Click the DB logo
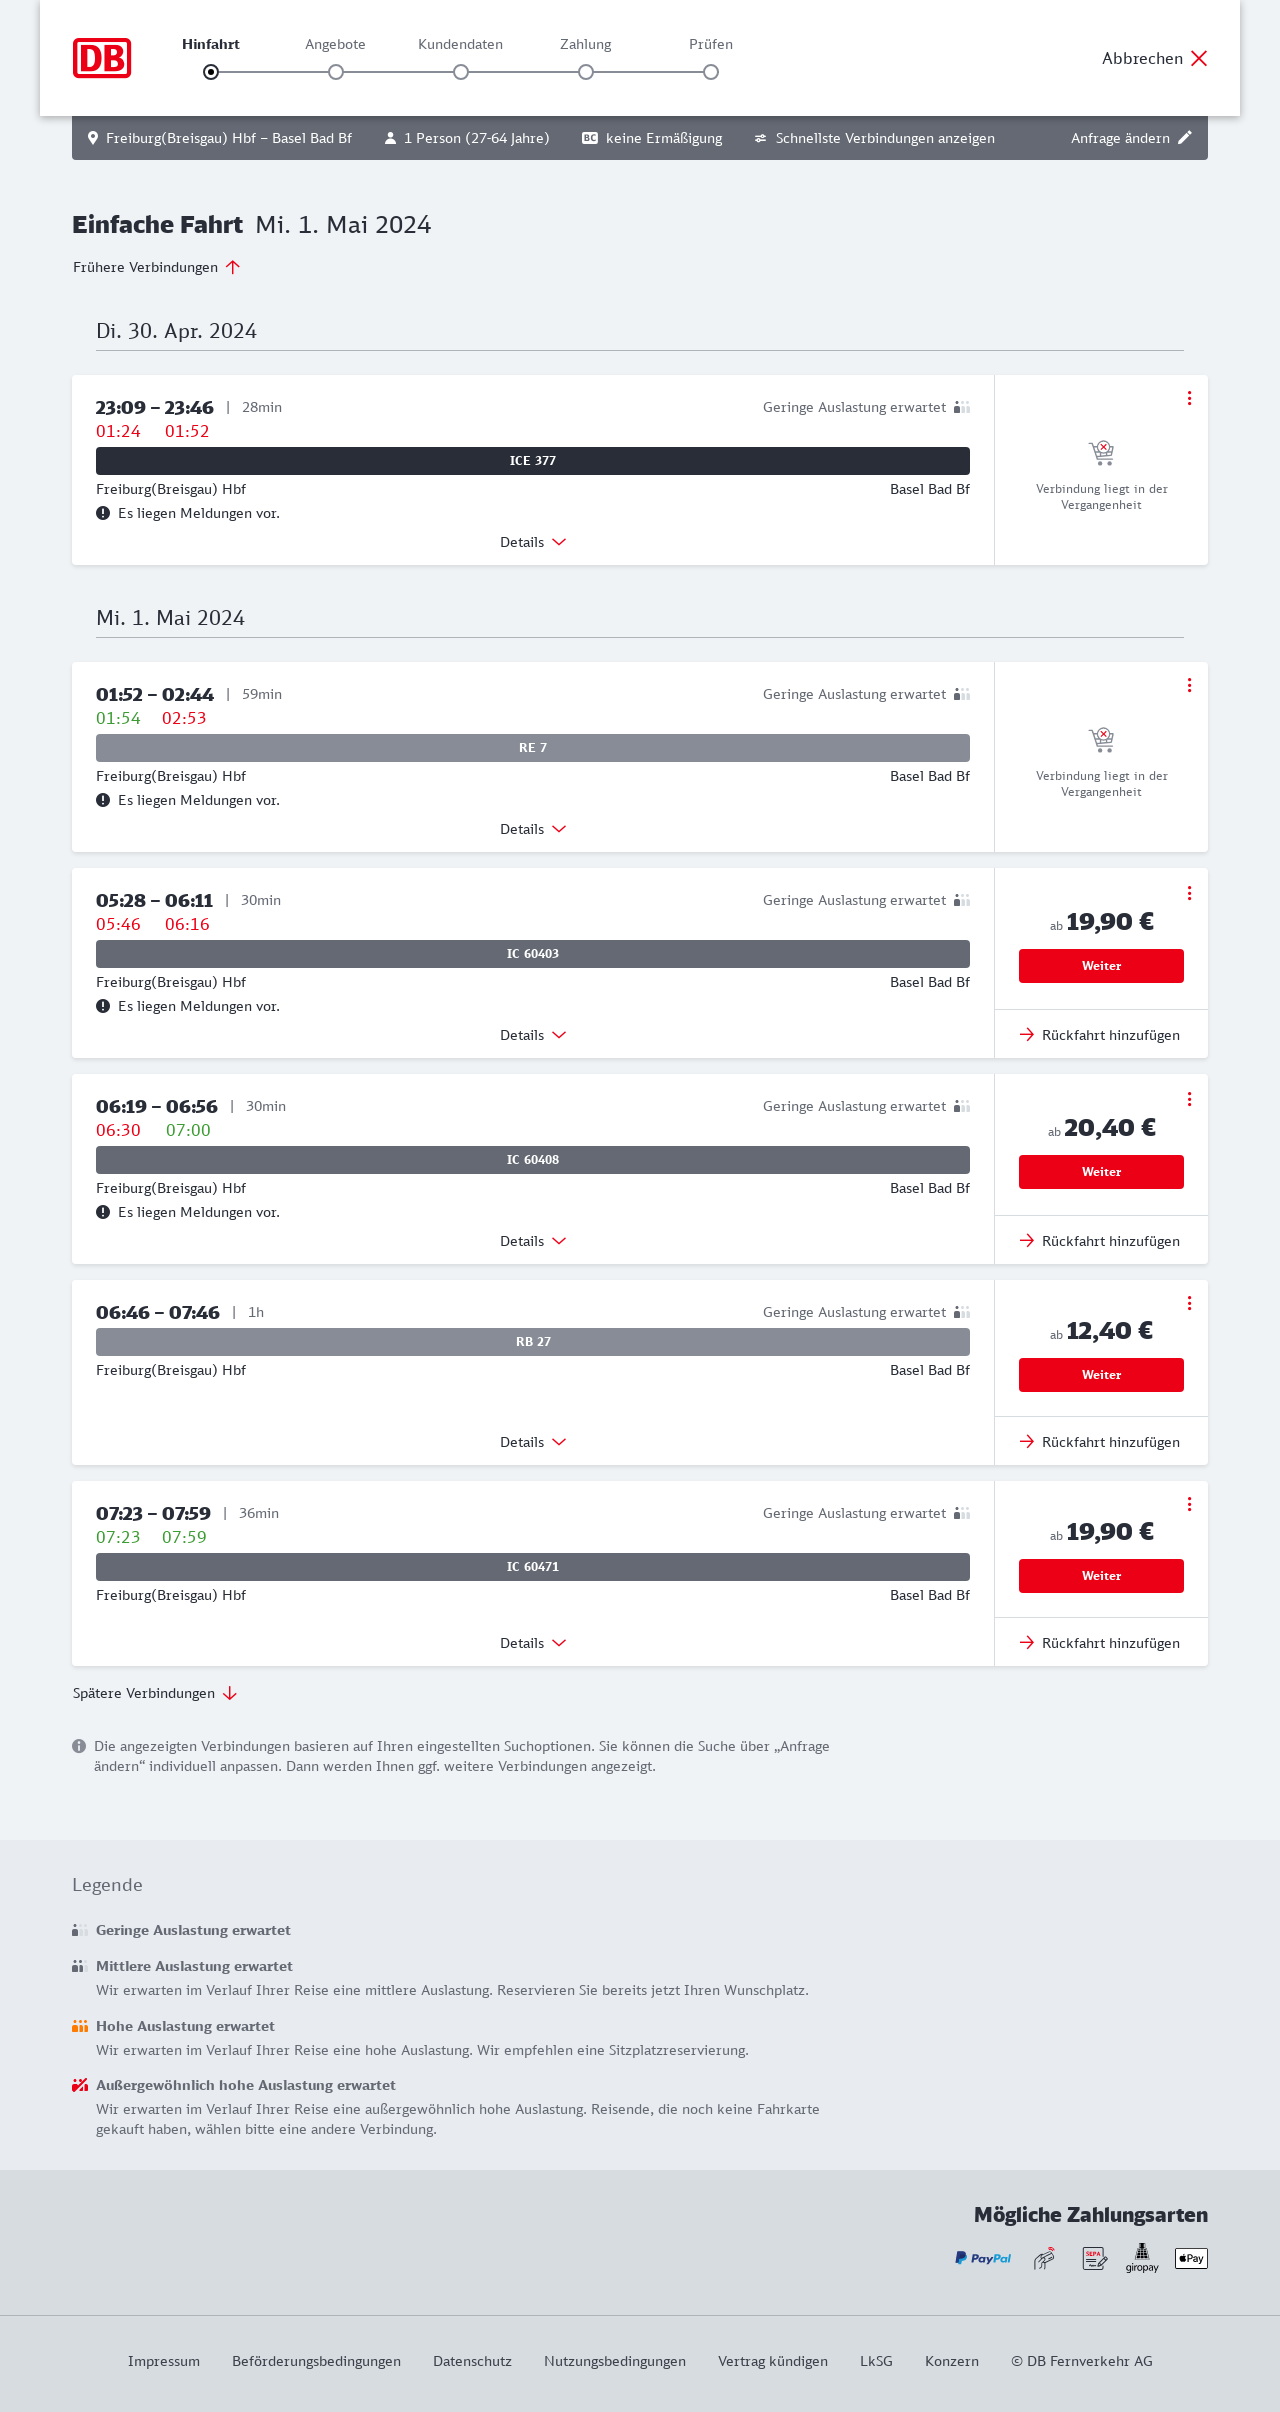 click(x=102, y=58)
